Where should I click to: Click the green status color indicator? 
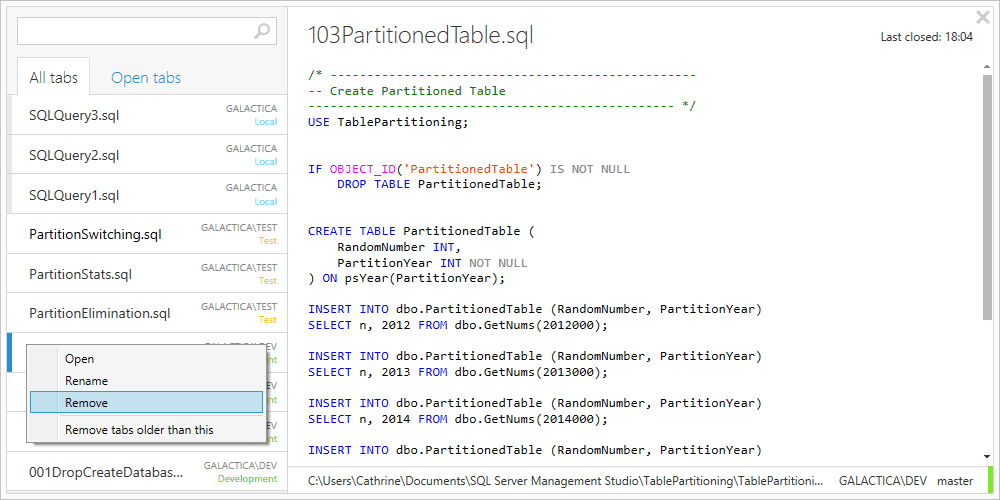click(990, 480)
